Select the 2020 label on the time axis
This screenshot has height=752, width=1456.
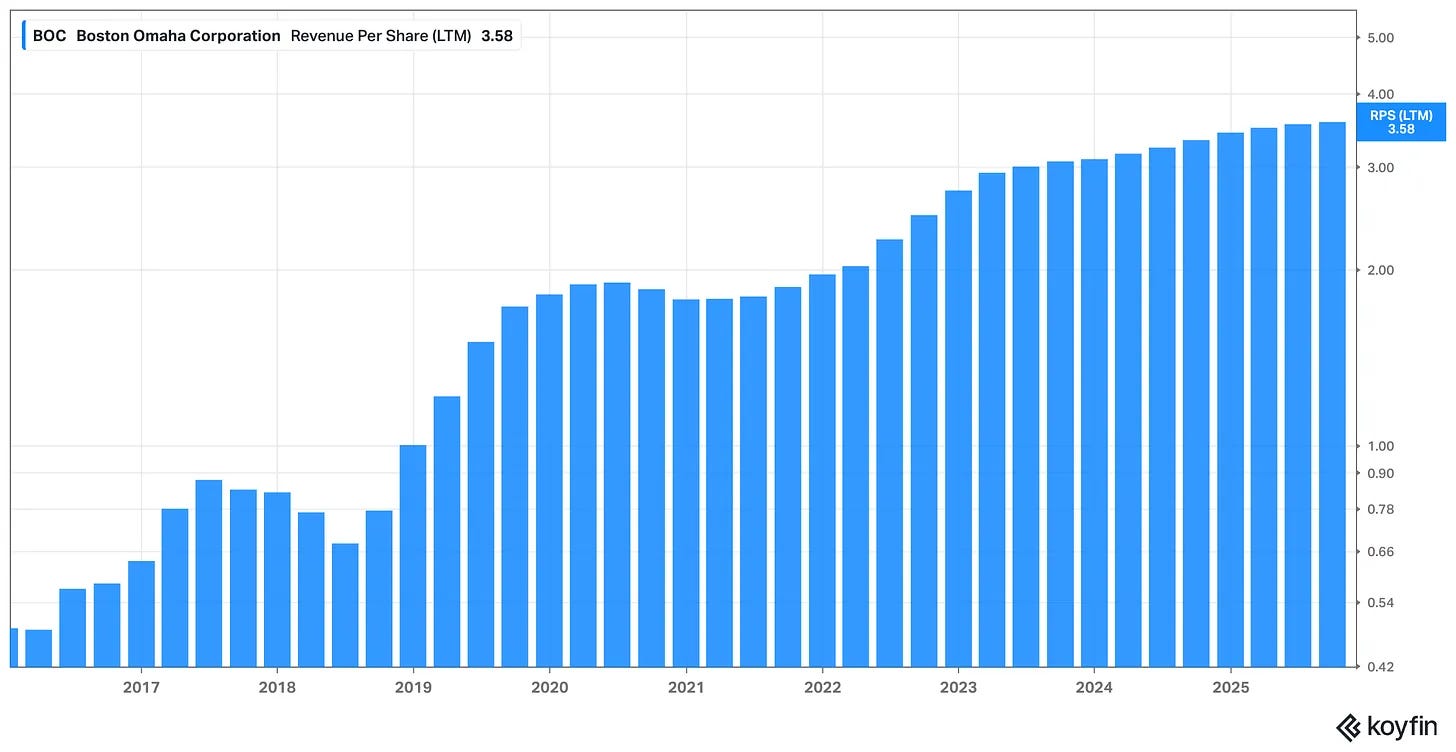pyautogui.click(x=549, y=688)
